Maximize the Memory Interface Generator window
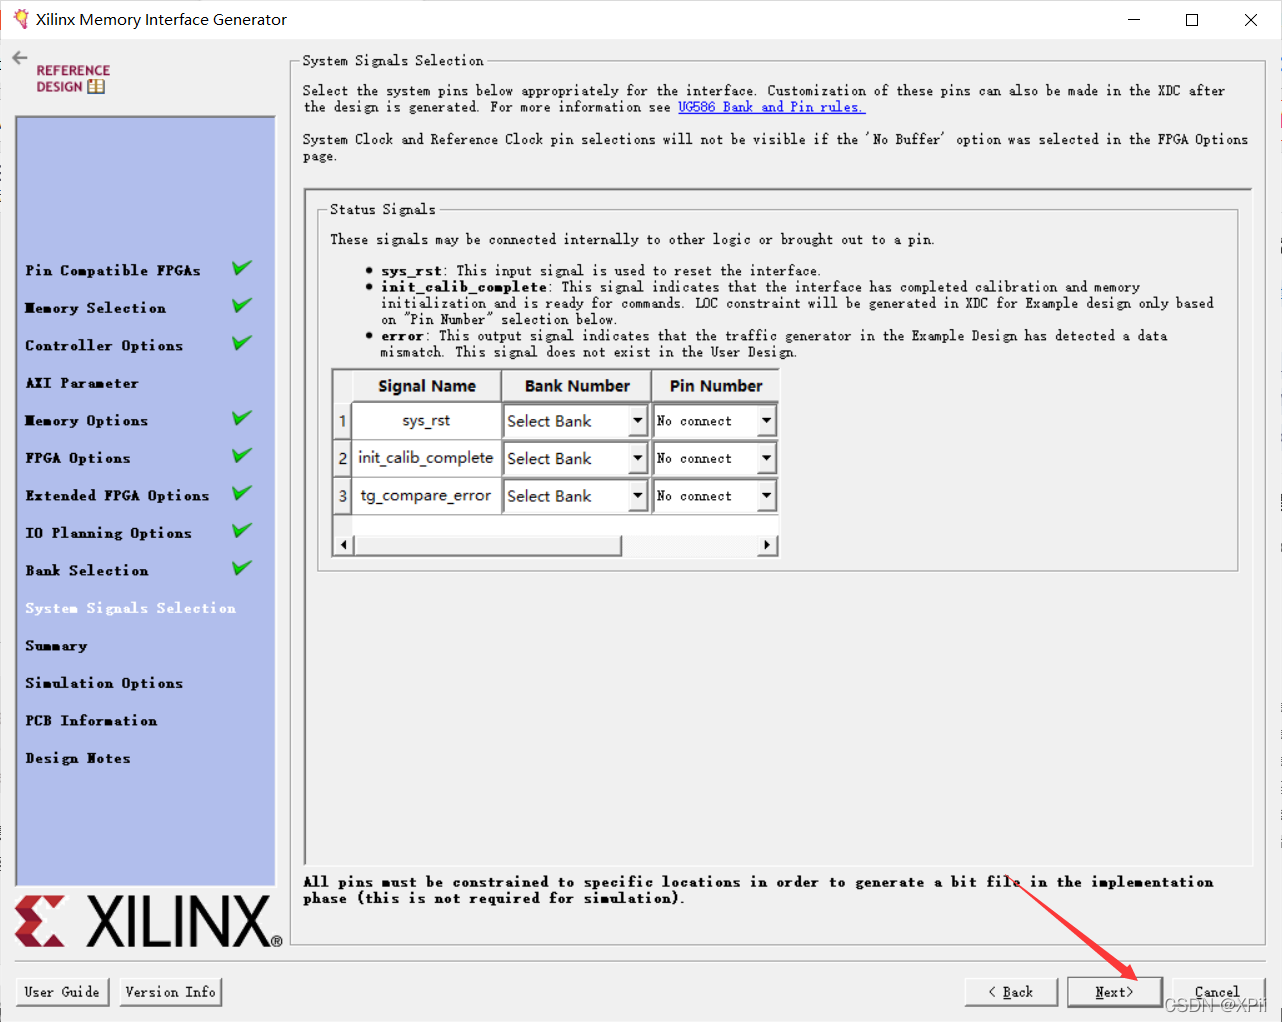The width and height of the screenshot is (1282, 1022). [x=1192, y=20]
